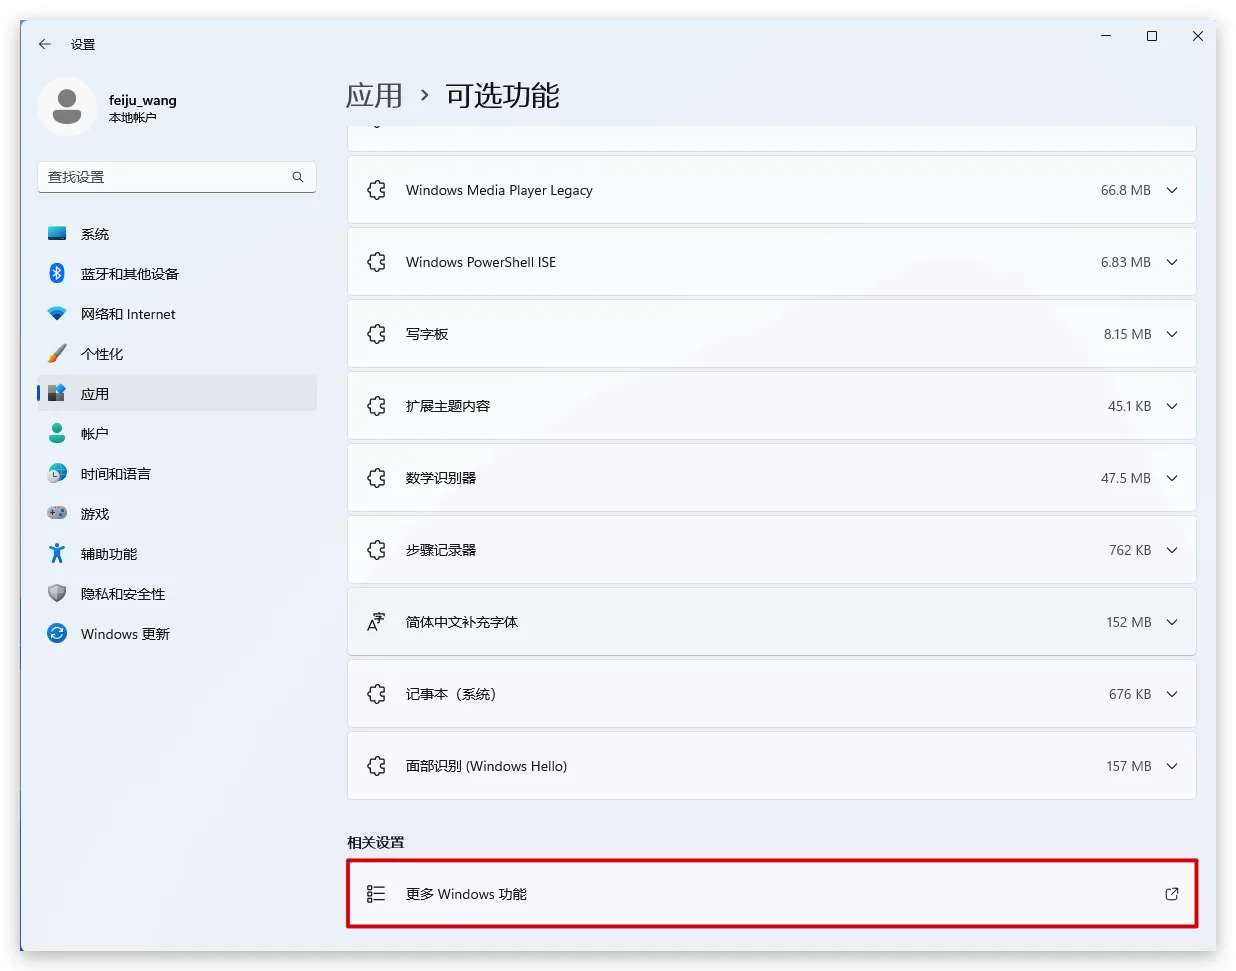
Task: Click the search magnifier icon
Action: tap(298, 177)
